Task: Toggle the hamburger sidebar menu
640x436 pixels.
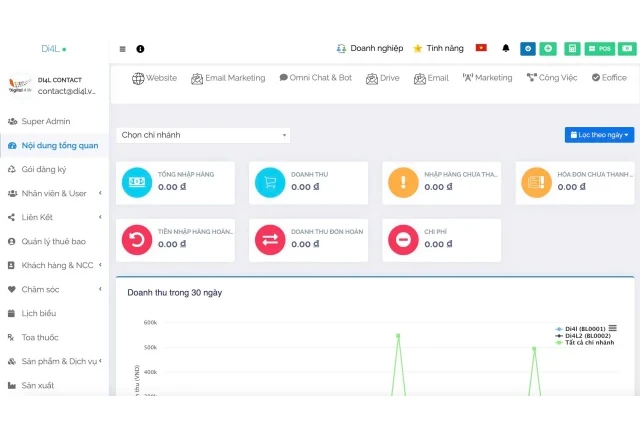Action: coord(122,49)
